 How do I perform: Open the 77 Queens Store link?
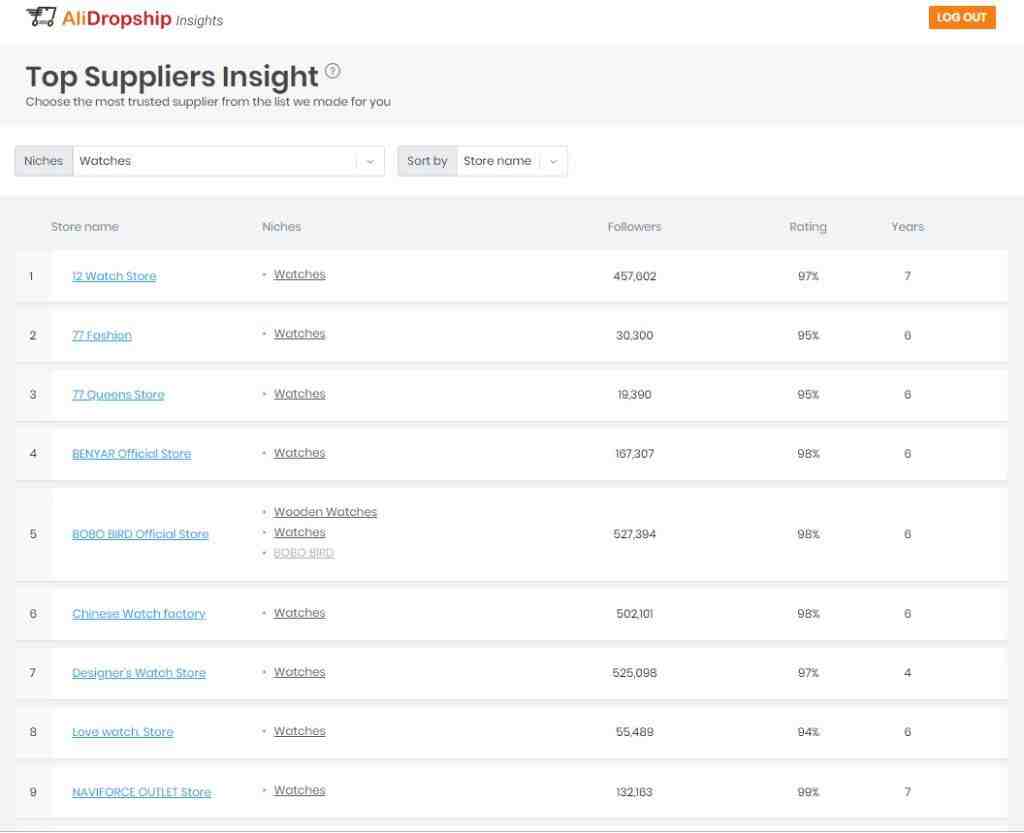point(118,394)
